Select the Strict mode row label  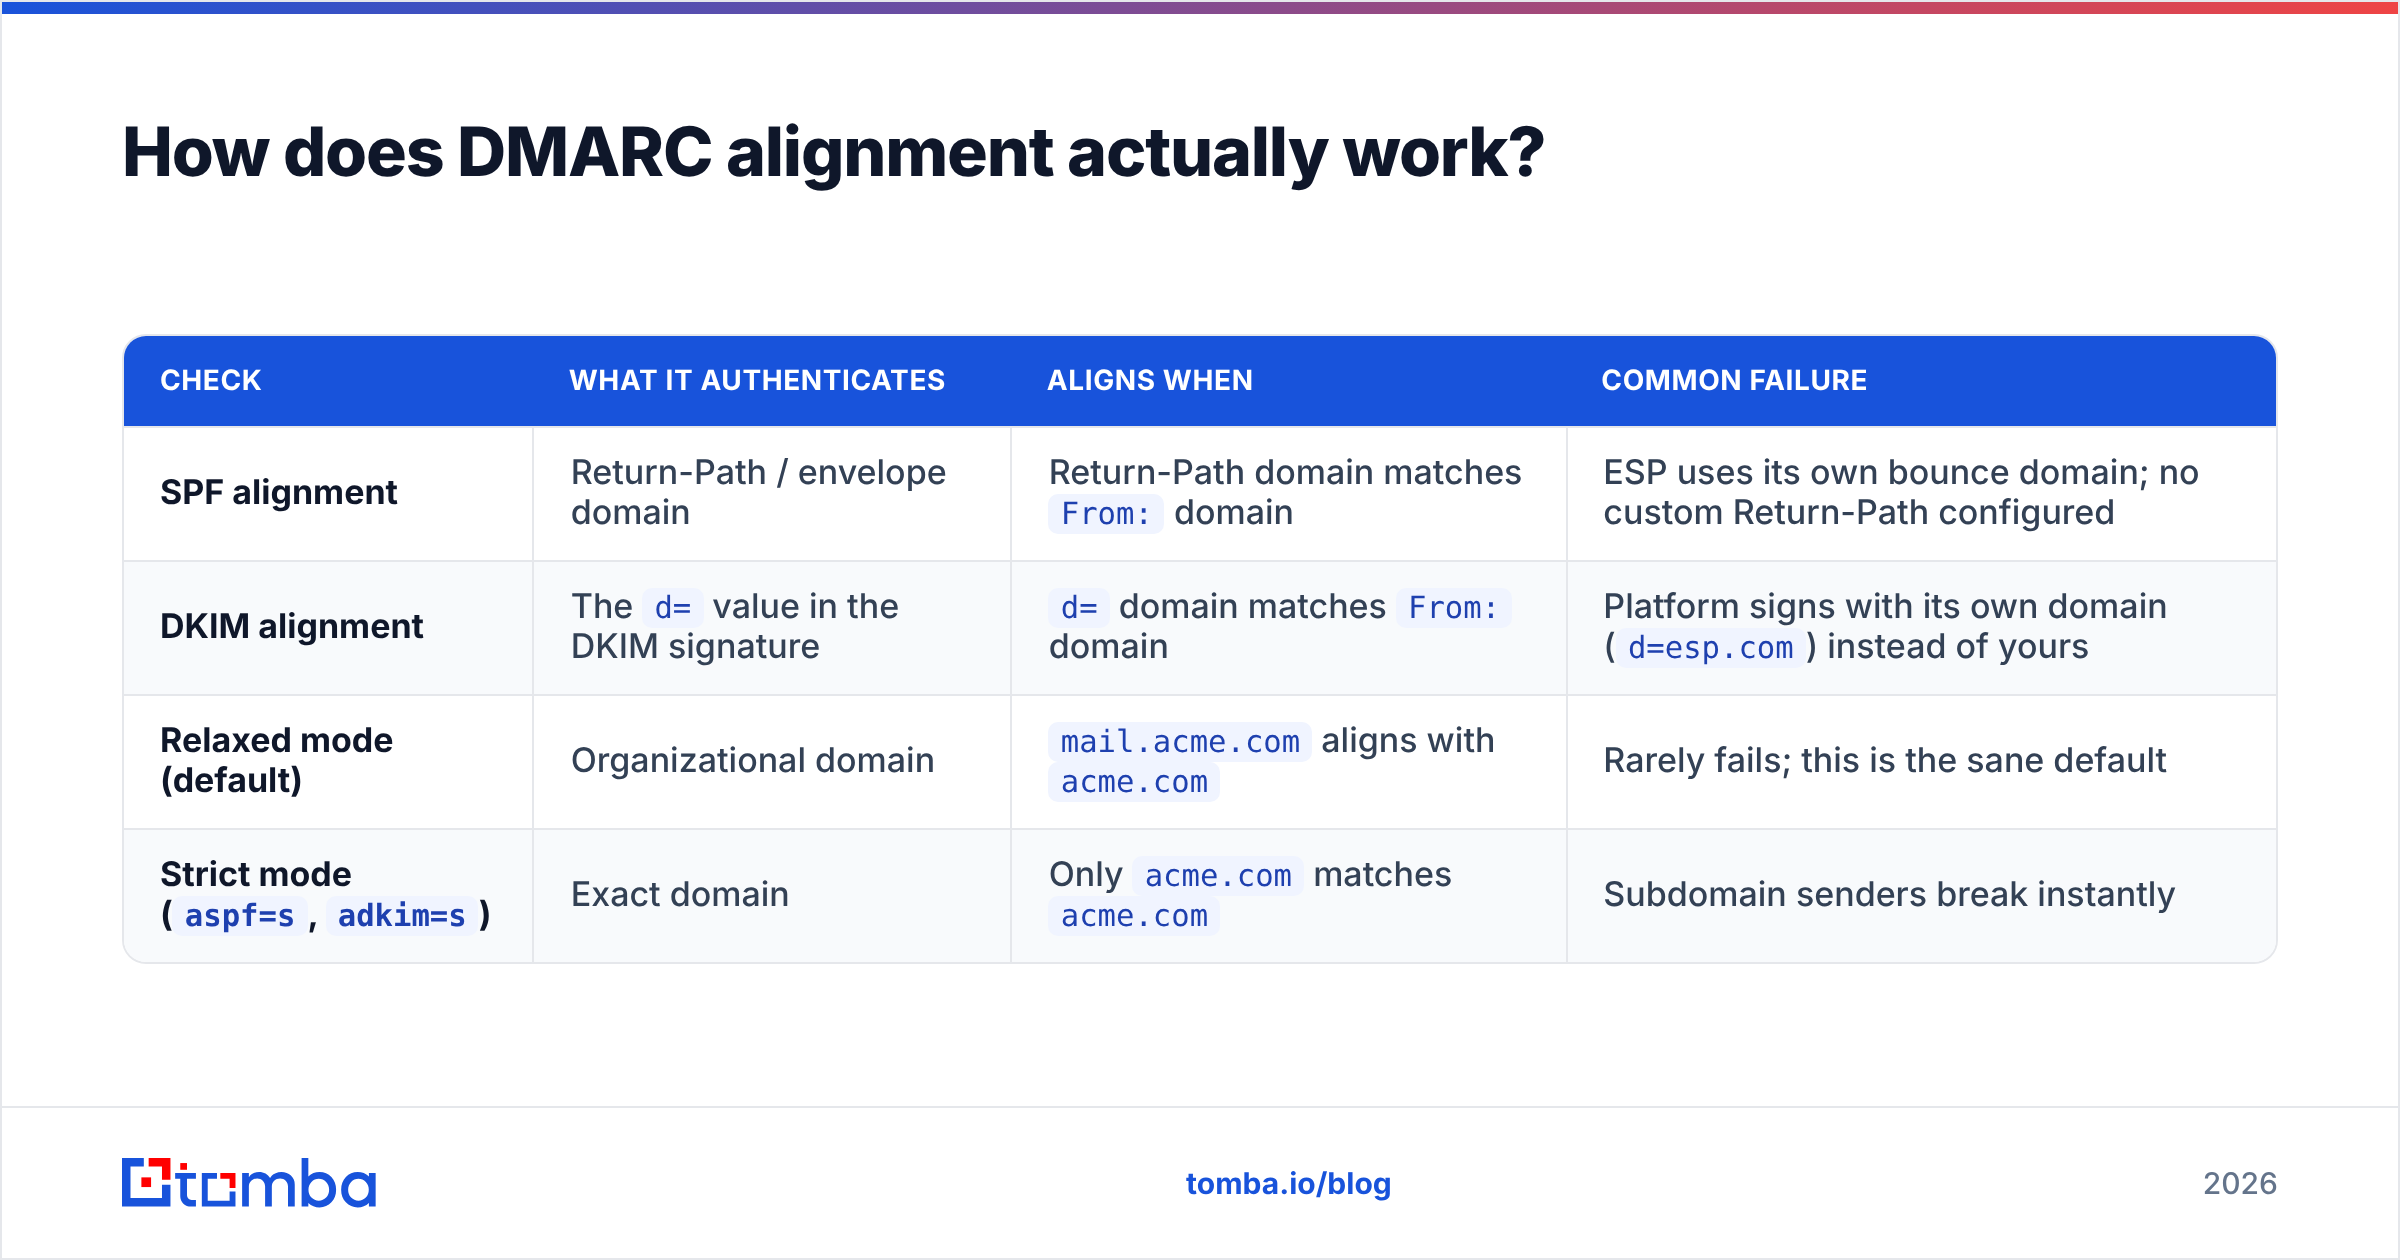point(326,895)
